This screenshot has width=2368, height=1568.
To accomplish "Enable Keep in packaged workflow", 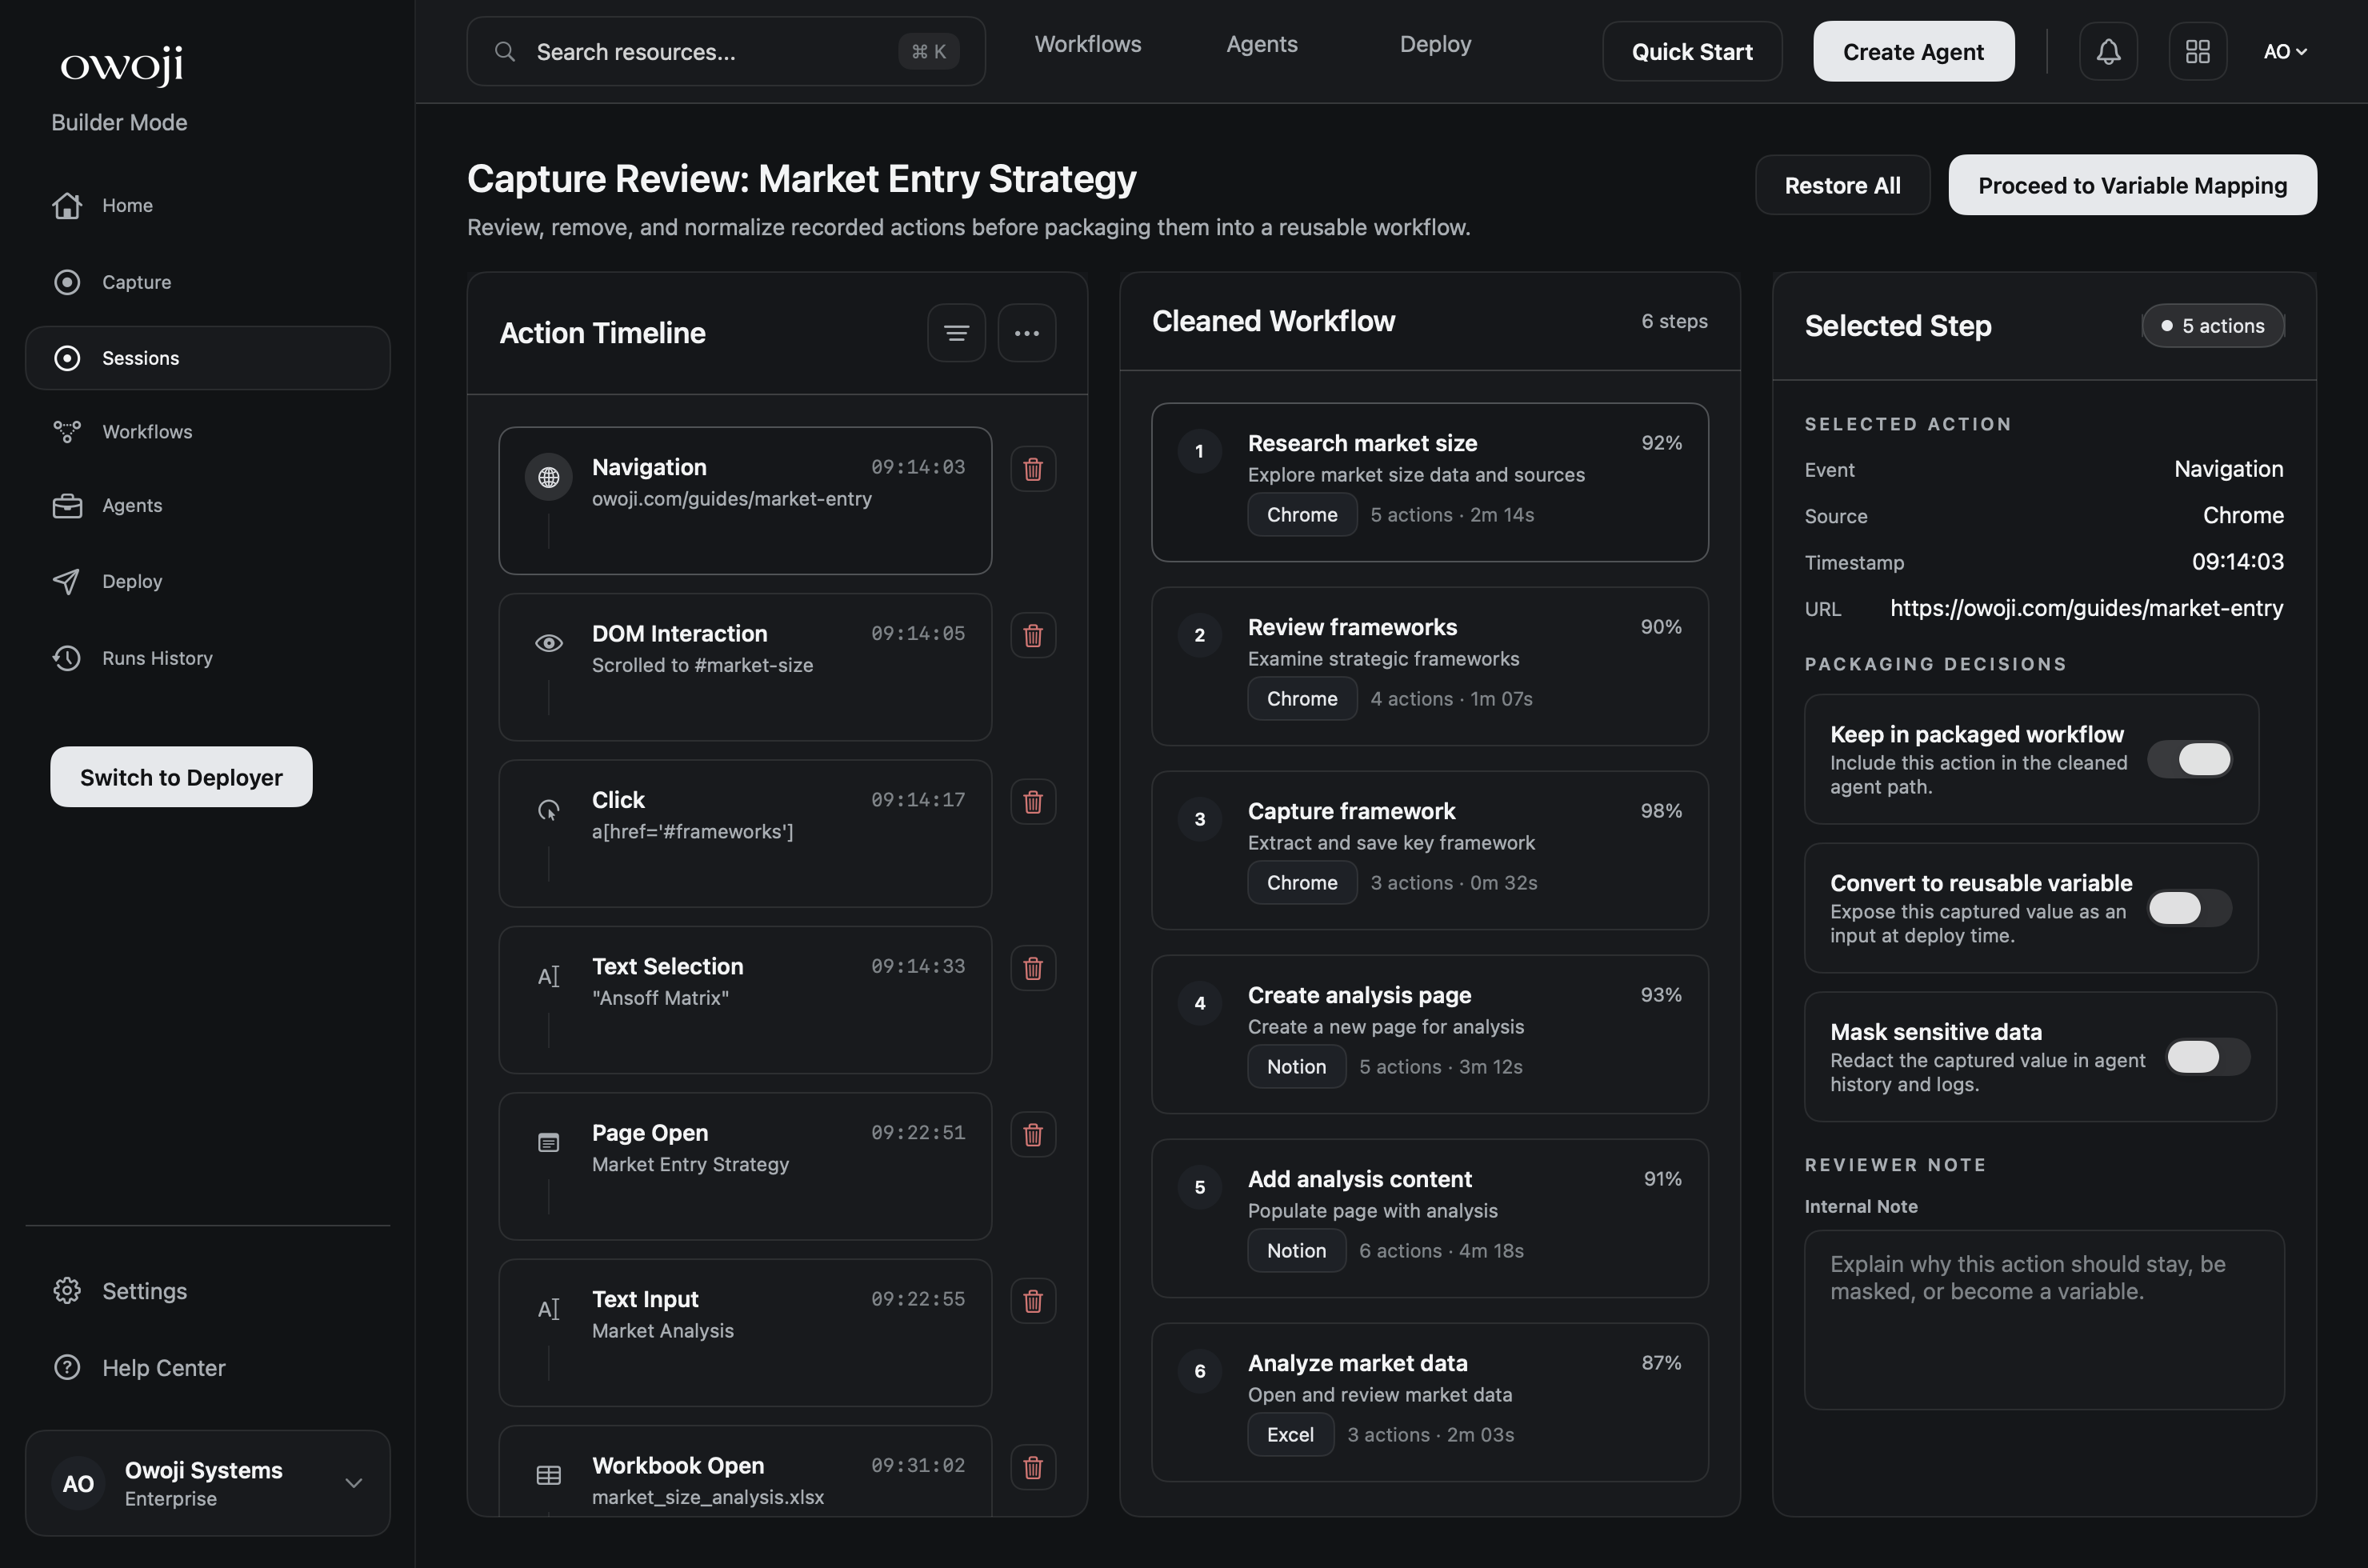I will [2192, 759].
